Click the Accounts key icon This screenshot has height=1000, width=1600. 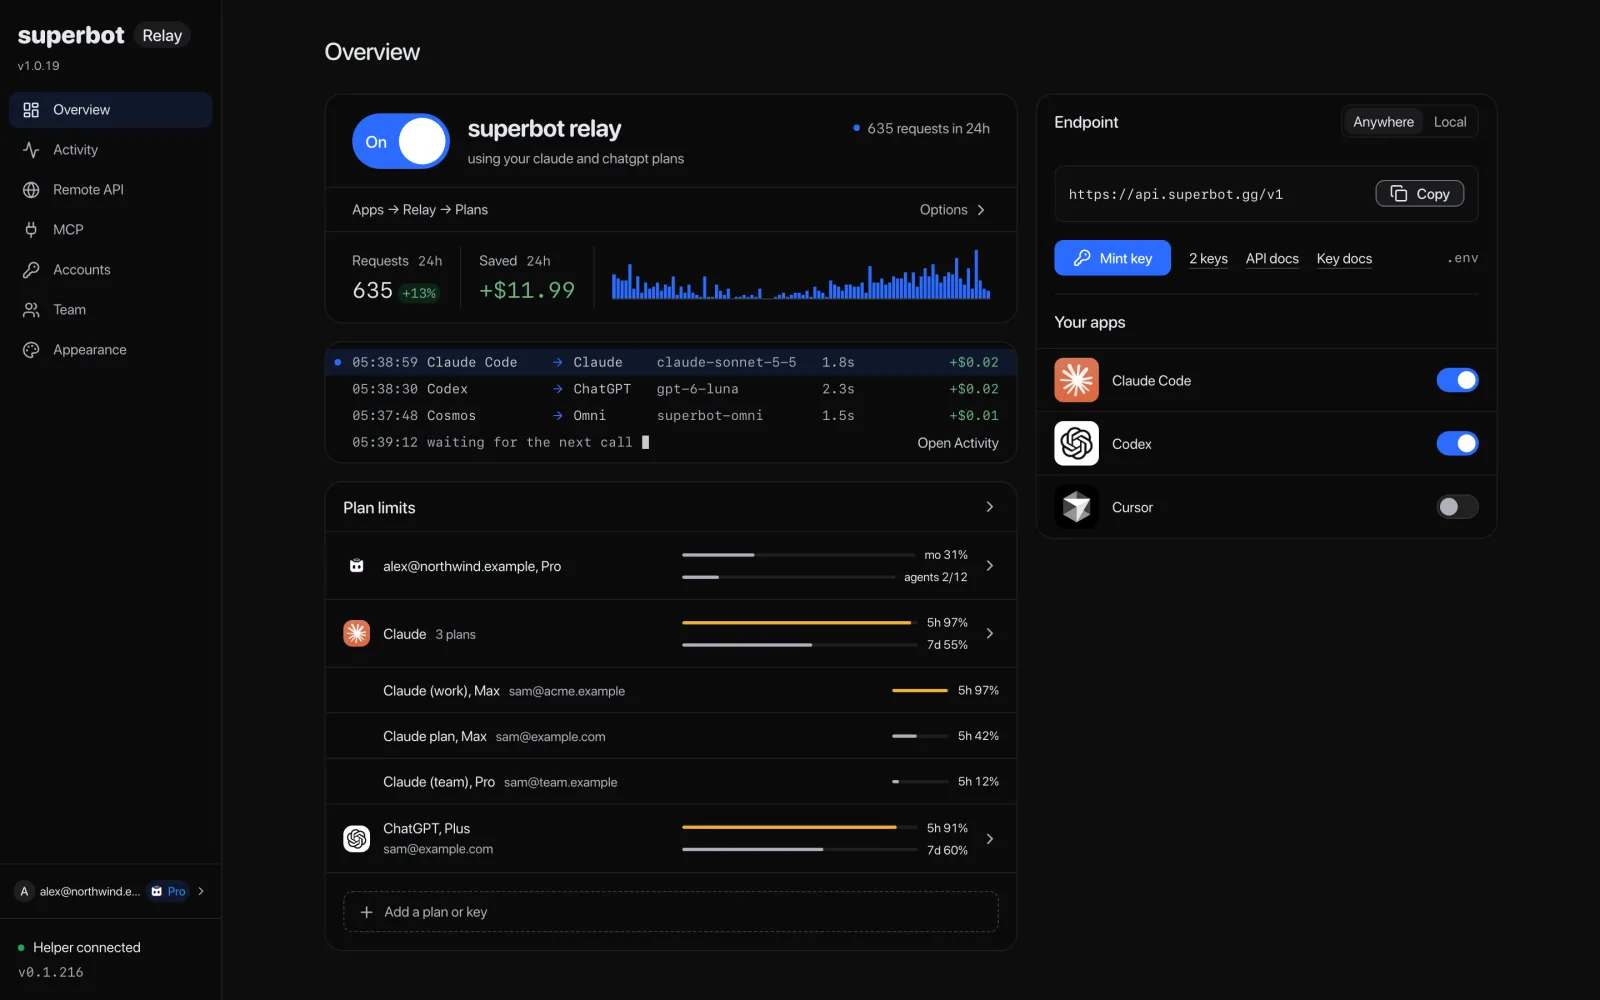31,270
